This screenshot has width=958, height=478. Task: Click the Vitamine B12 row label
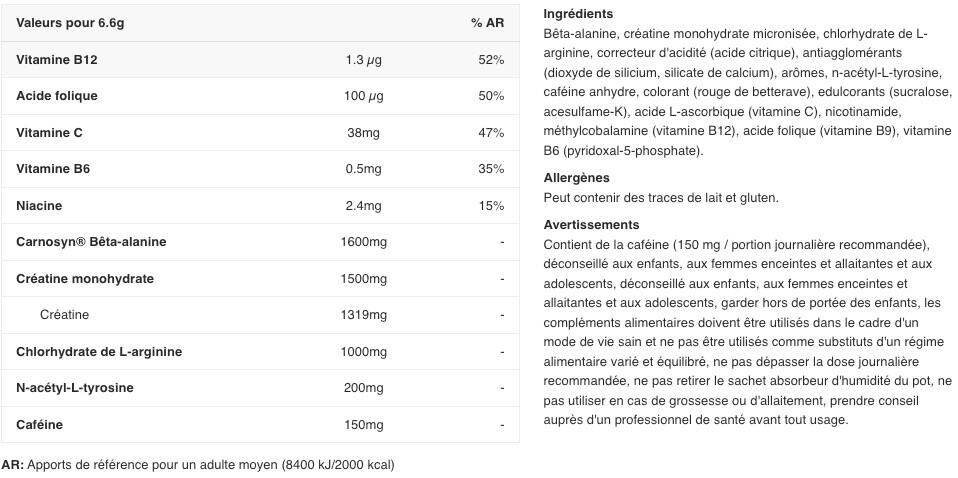tap(56, 60)
